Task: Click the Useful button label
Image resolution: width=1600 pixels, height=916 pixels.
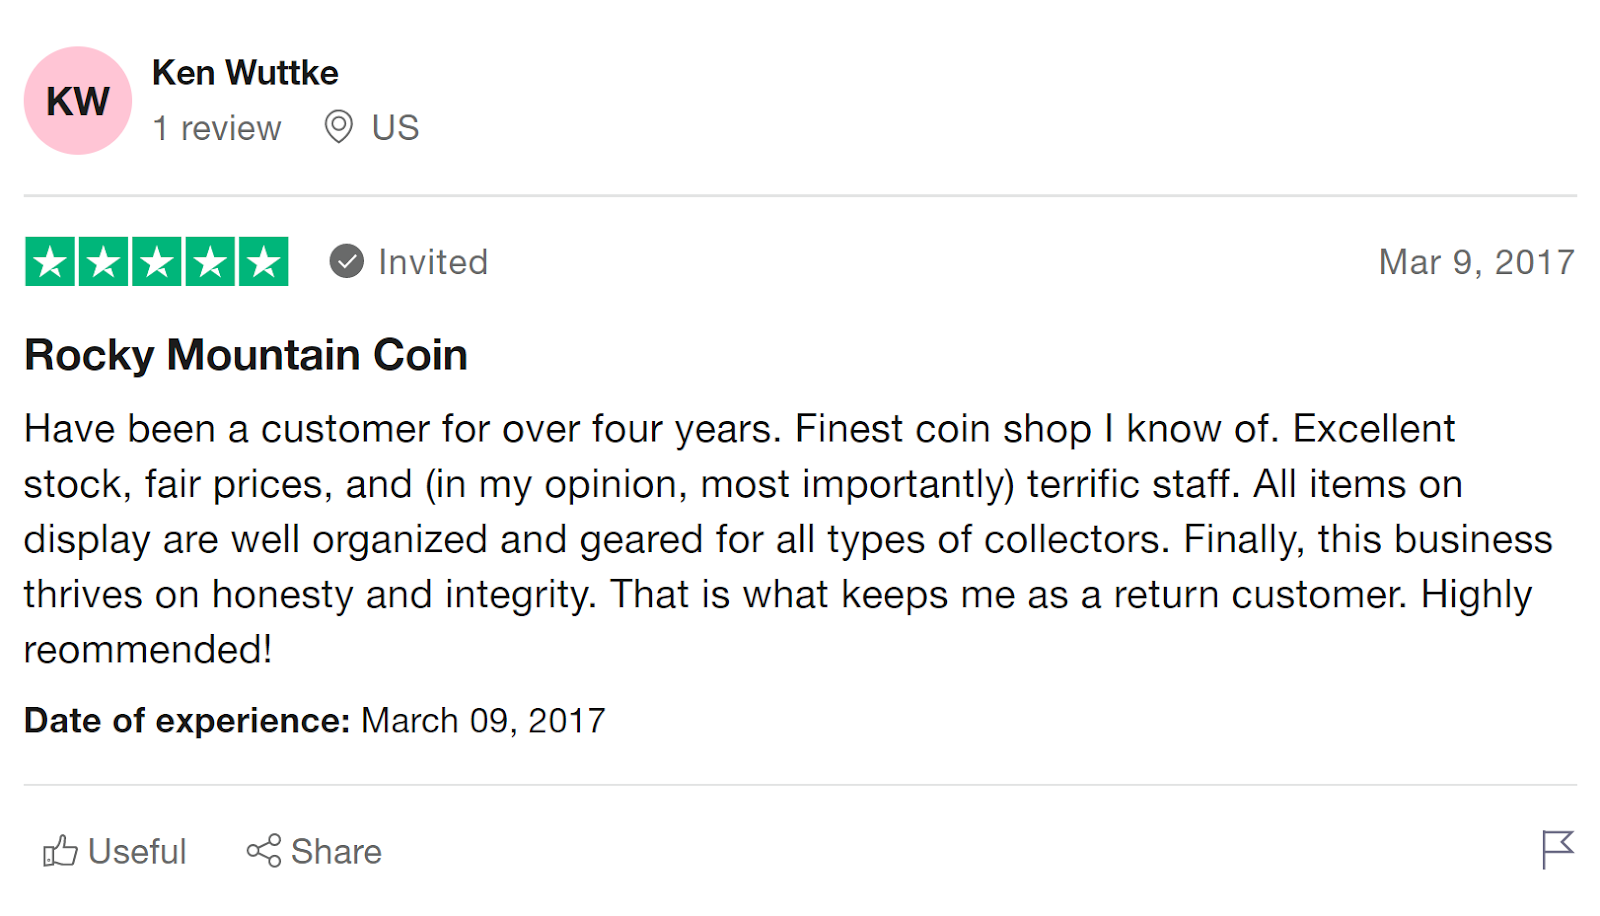Action: click(137, 852)
